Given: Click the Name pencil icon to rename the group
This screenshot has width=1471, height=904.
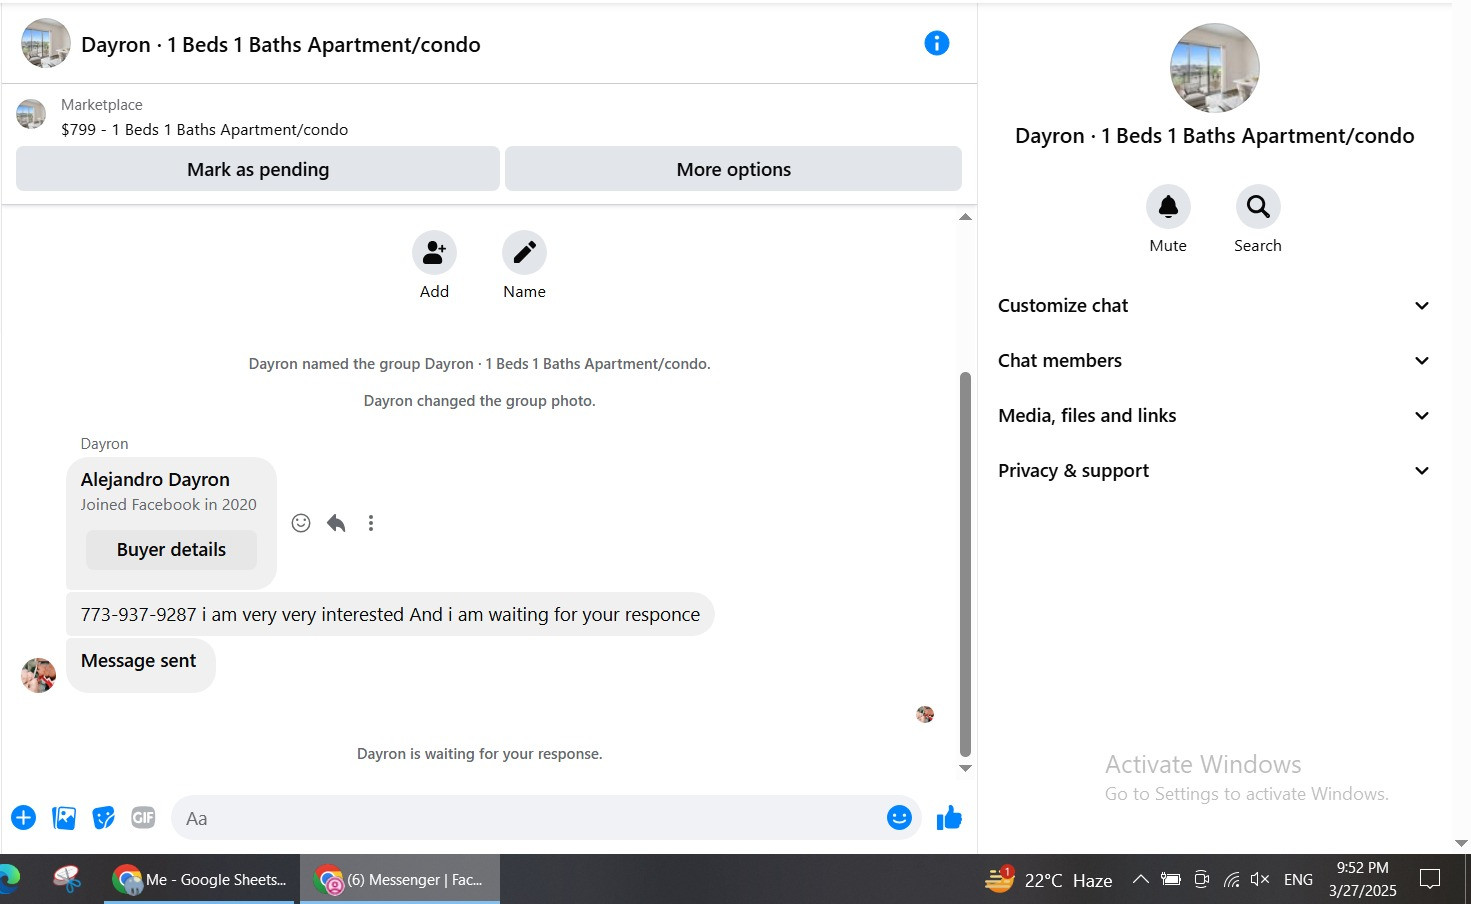Looking at the screenshot, I should point(524,253).
